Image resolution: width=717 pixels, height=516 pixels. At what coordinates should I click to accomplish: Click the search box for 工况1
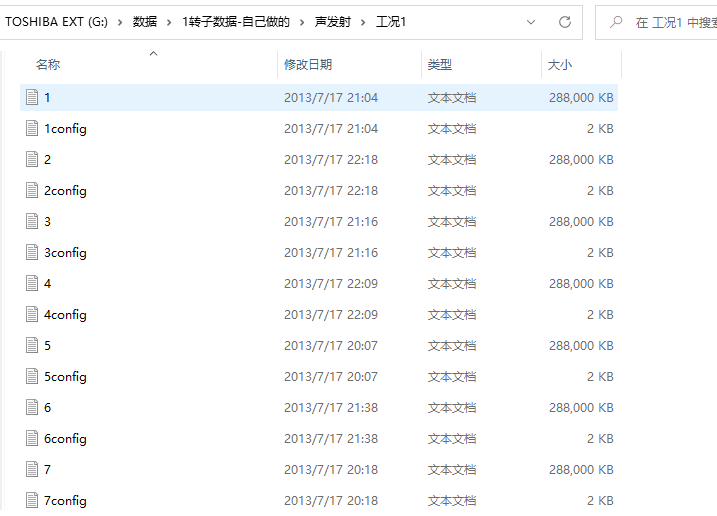pos(670,22)
